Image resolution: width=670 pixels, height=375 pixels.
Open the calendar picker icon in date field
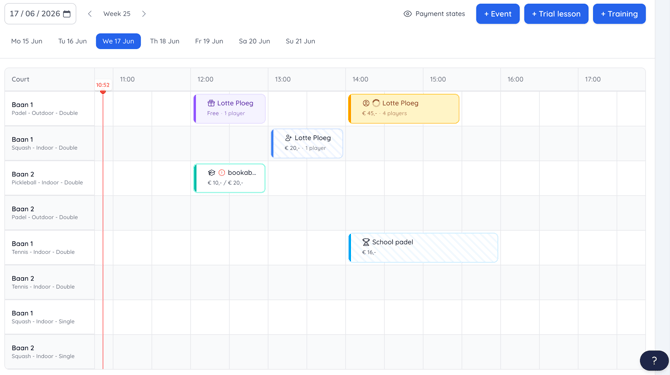pos(67,14)
